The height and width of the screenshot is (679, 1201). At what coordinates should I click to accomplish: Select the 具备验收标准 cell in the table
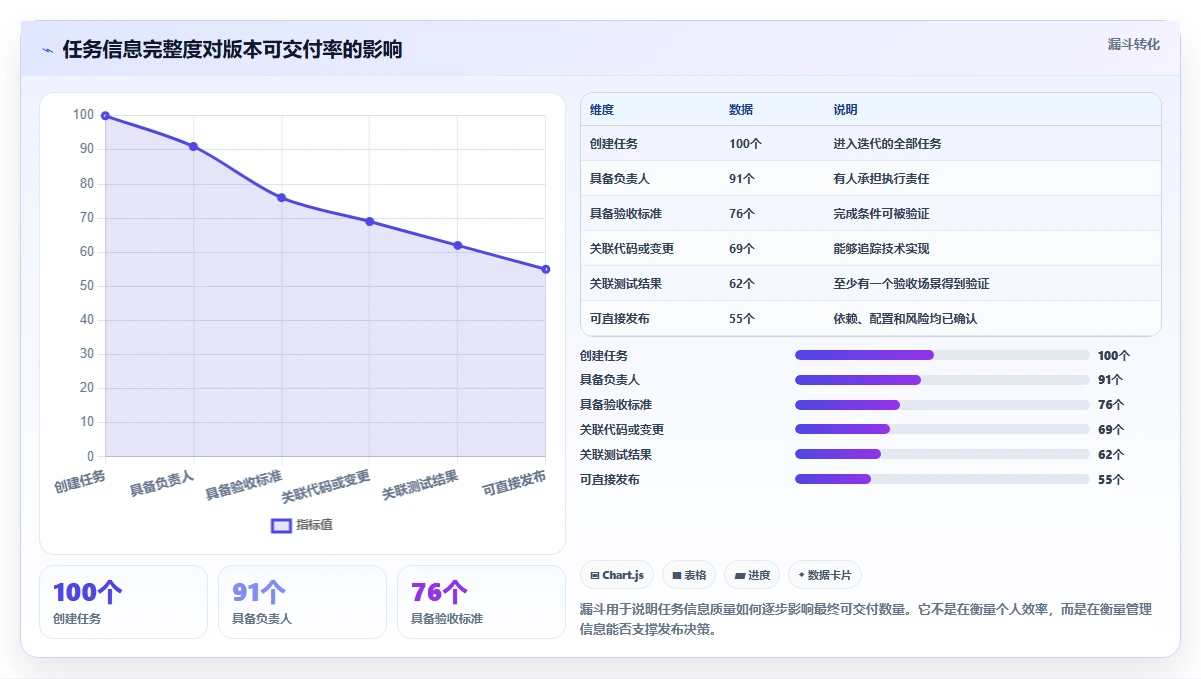pyautogui.click(x=626, y=214)
